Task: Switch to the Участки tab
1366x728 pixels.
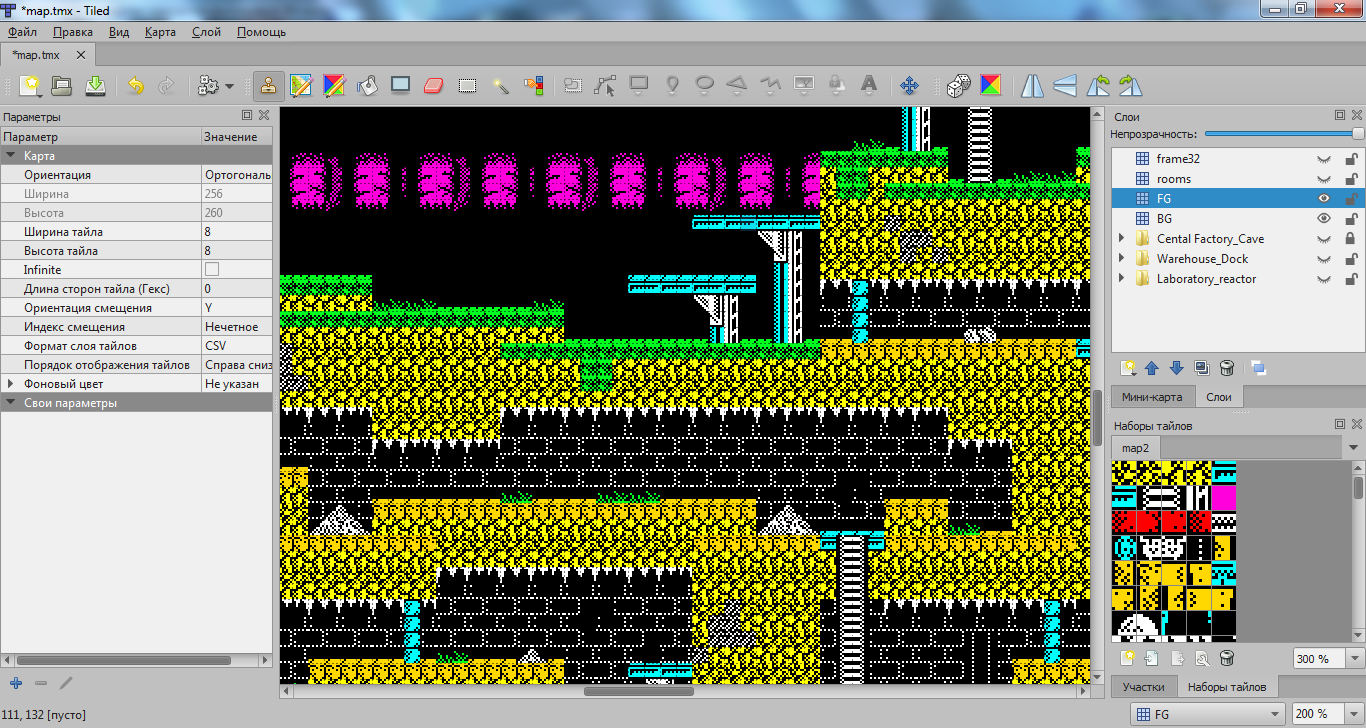Action: [x=1143, y=687]
